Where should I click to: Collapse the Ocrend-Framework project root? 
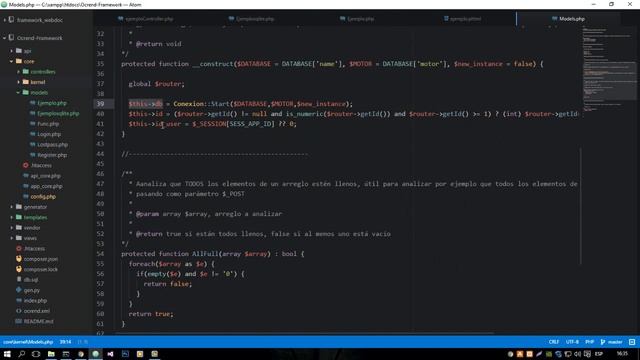coord(4,38)
